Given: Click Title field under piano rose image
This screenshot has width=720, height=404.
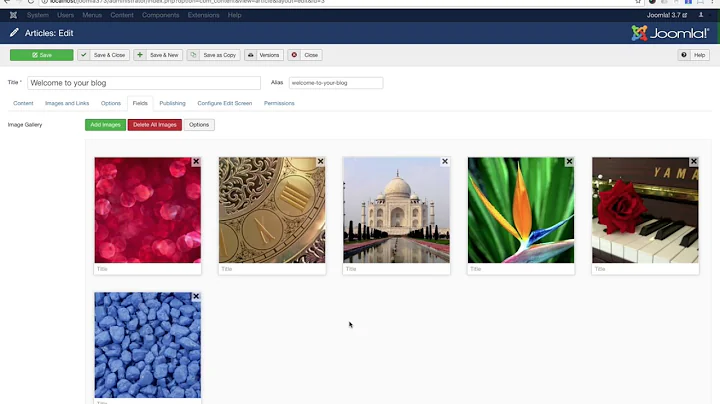Looking at the screenshot, I should (645, 269).
